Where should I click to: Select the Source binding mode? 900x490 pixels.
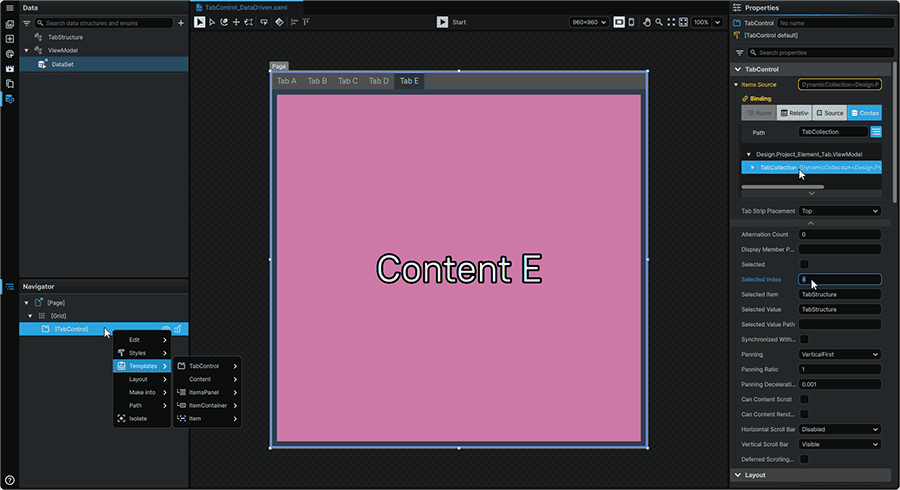point(830,113)
